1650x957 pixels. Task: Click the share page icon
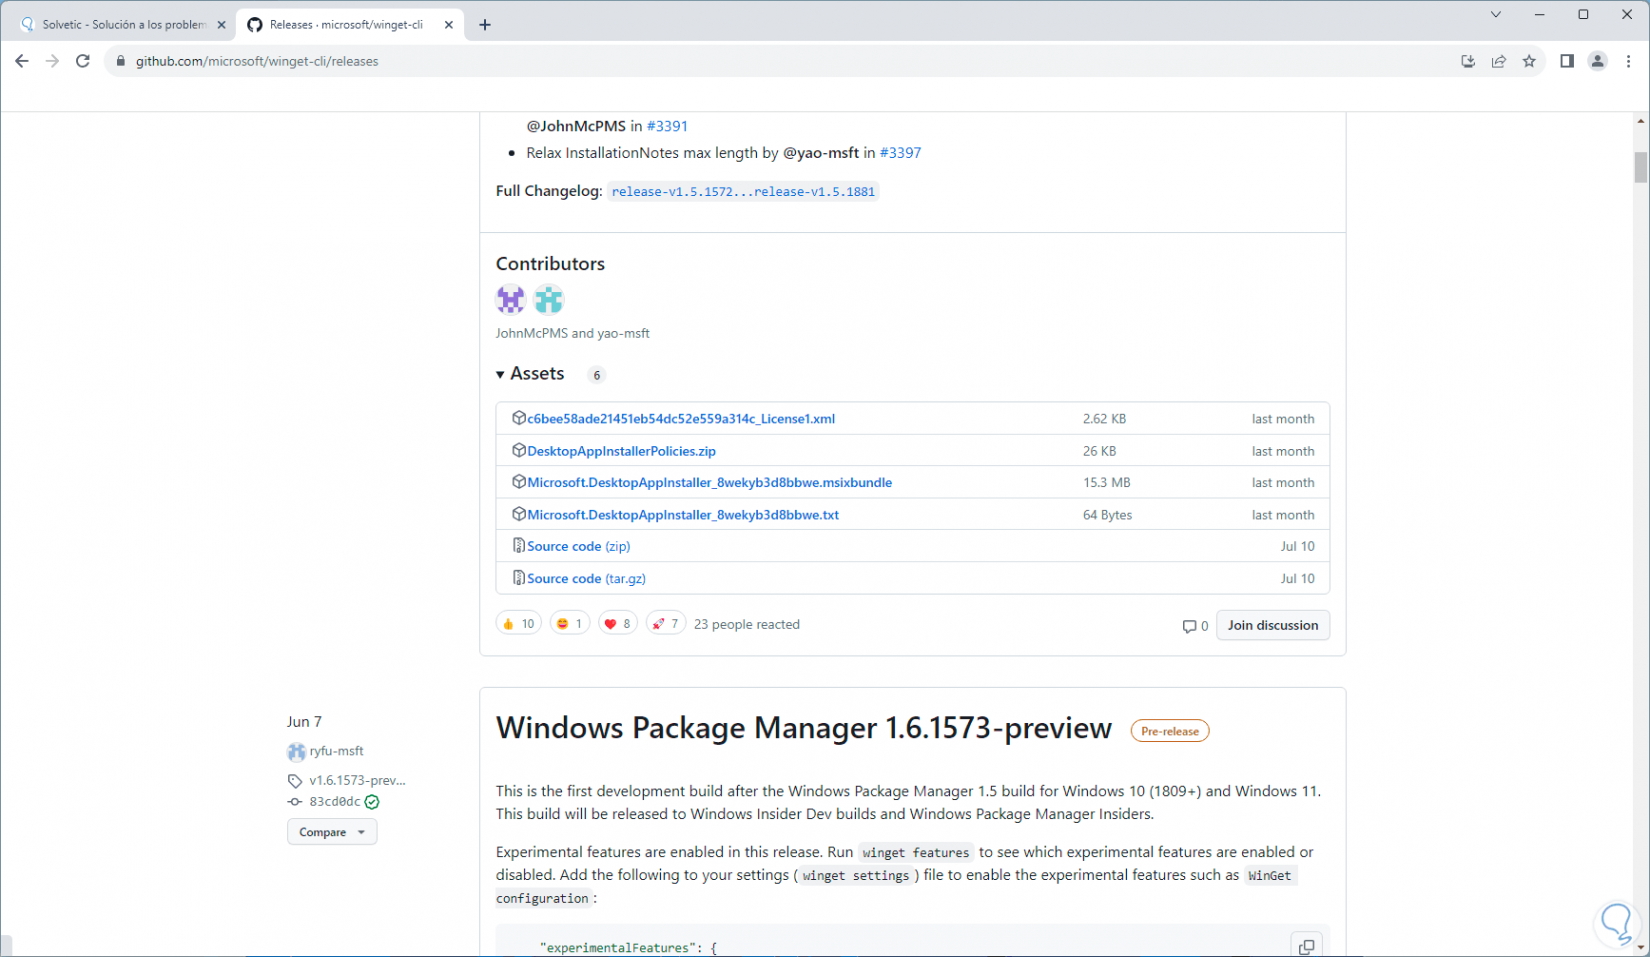click(1498, 61)
